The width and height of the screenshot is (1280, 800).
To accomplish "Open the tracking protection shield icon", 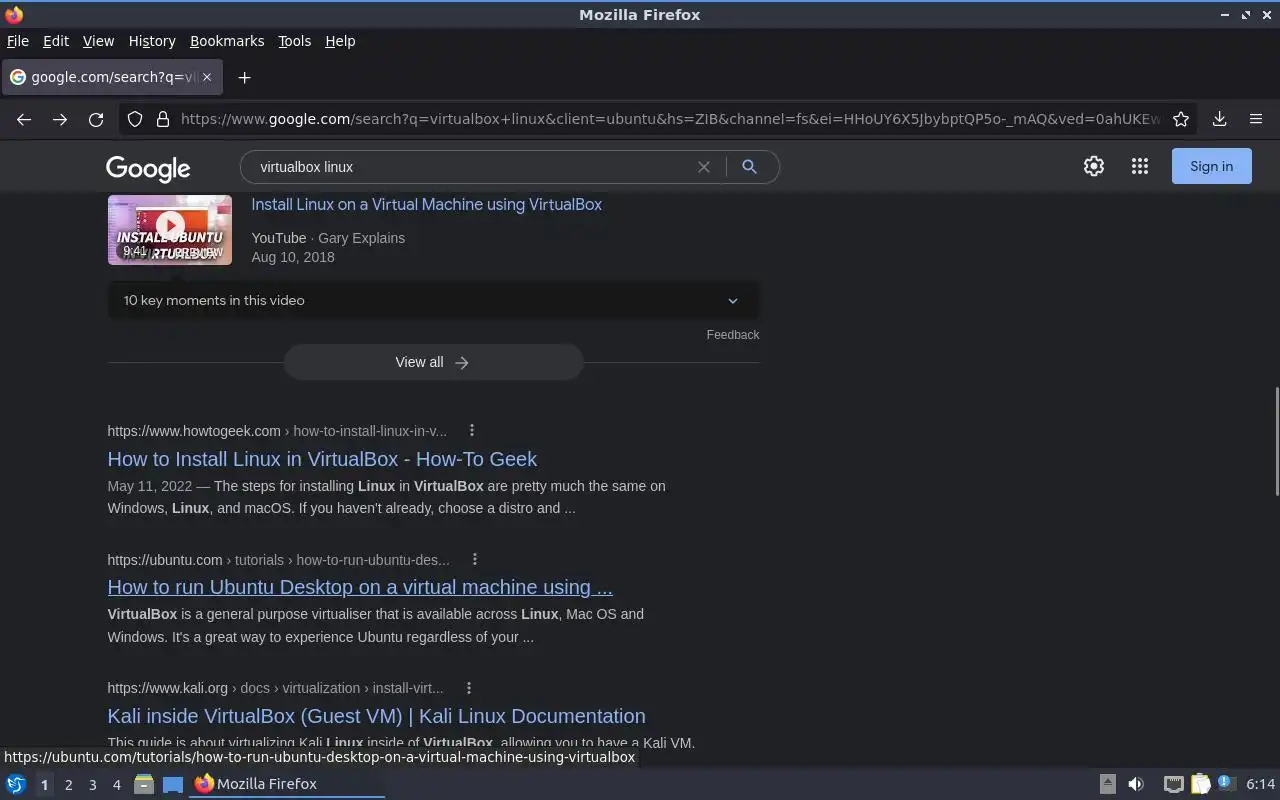I will (x=135, y=119).
